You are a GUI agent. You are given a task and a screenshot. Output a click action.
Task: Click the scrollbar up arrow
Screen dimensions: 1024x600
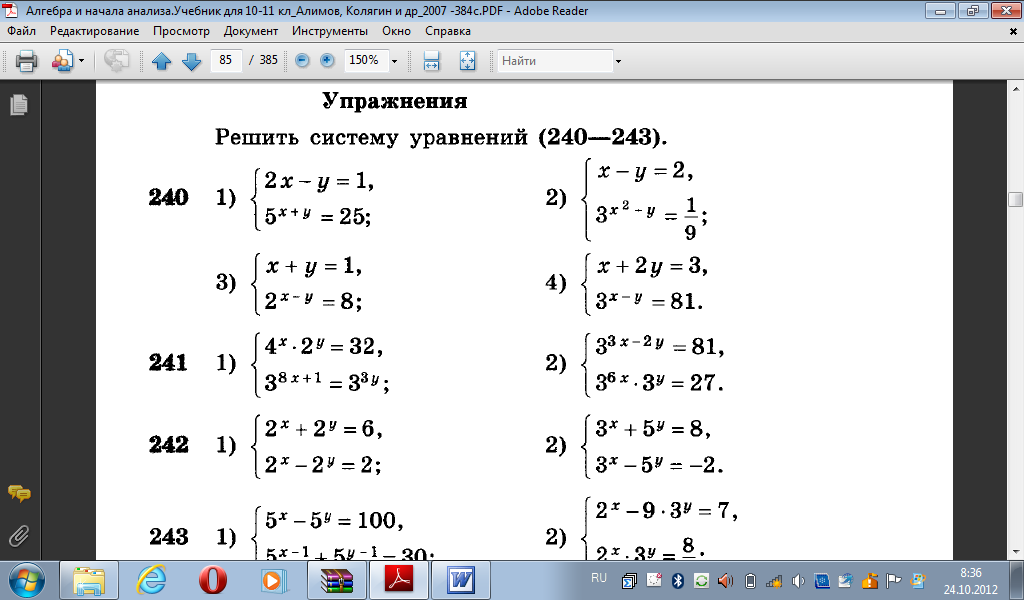click(x=1016, y=88)
